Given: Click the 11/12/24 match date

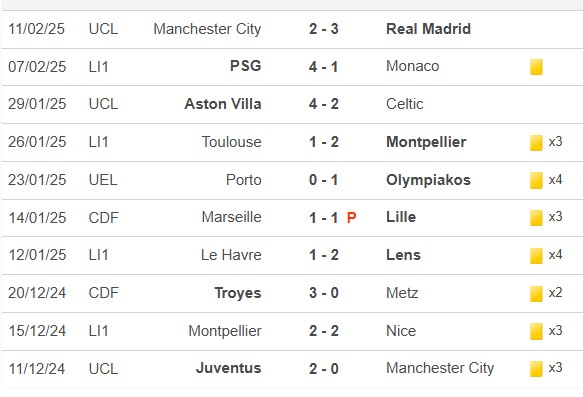Looking at the screenshot, I should coord(36,369).
